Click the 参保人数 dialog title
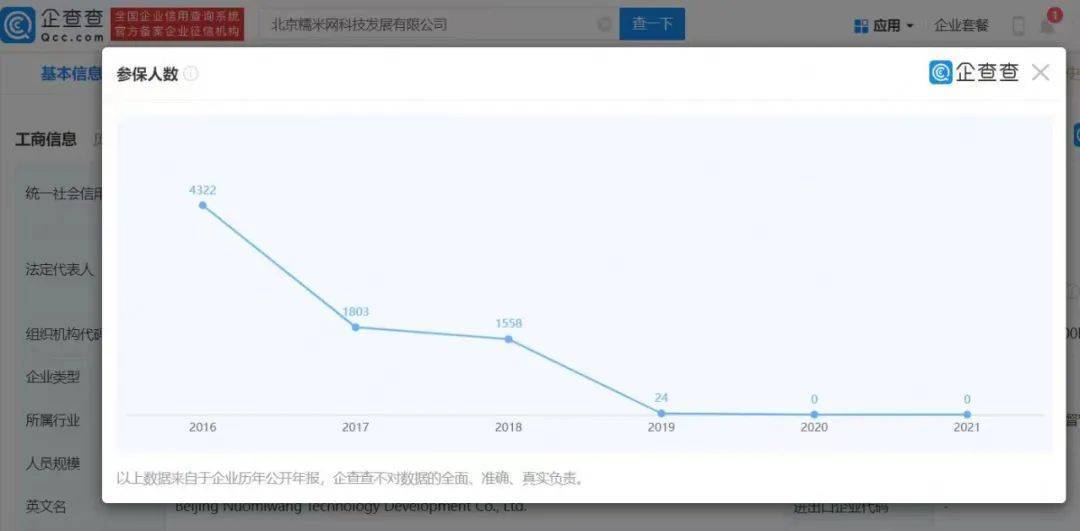 click(x=147, y=74)
